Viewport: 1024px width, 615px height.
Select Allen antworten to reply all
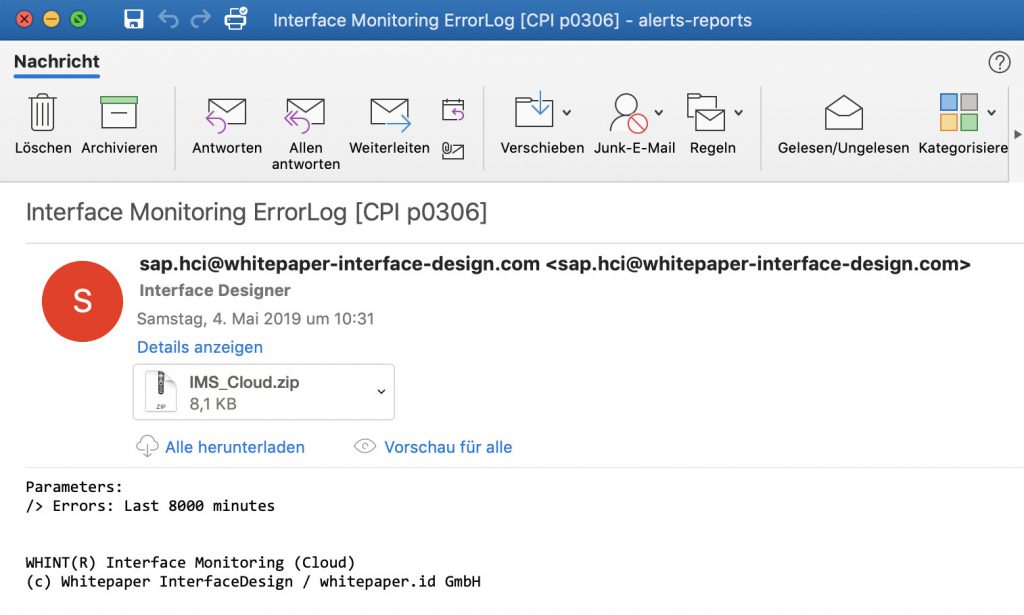pos(305,125)
